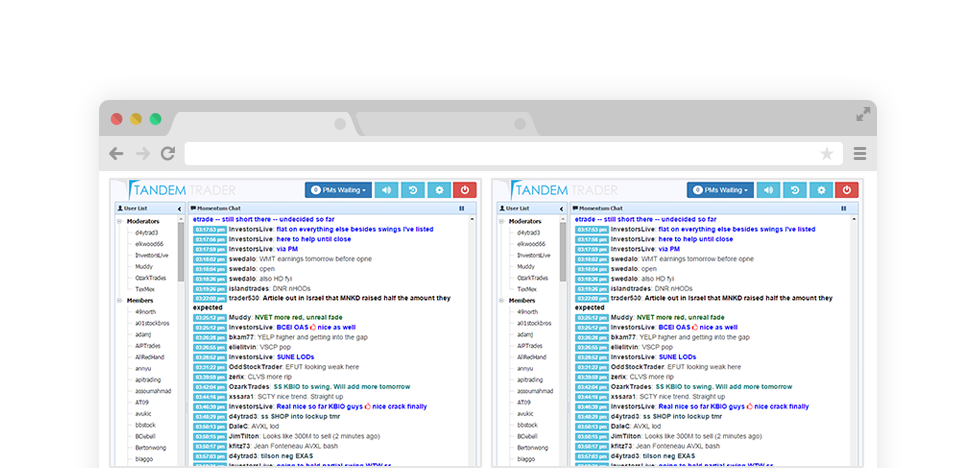The image size is (965, 468).
Task: Select moderator InvestorsLive in left user list
Action: (152, 255)
